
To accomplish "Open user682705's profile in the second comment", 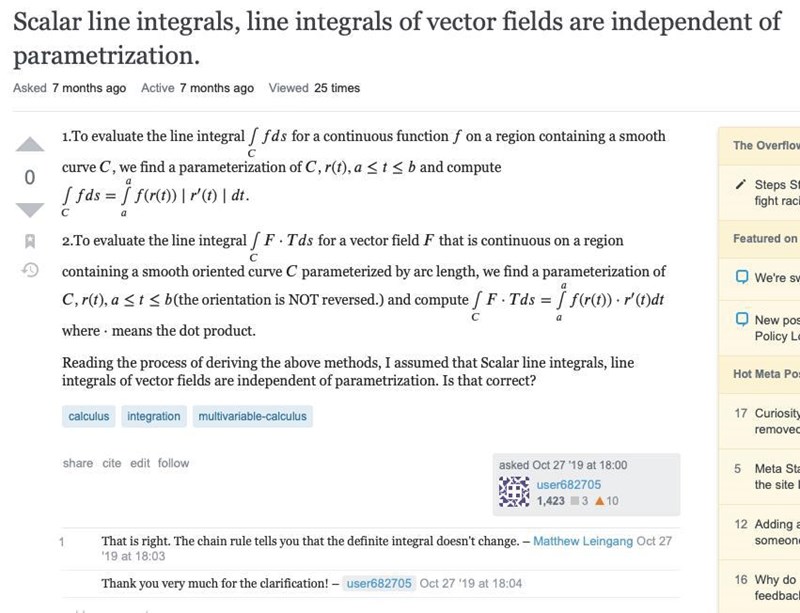I will pyautogui.click(x=379, y=584).
